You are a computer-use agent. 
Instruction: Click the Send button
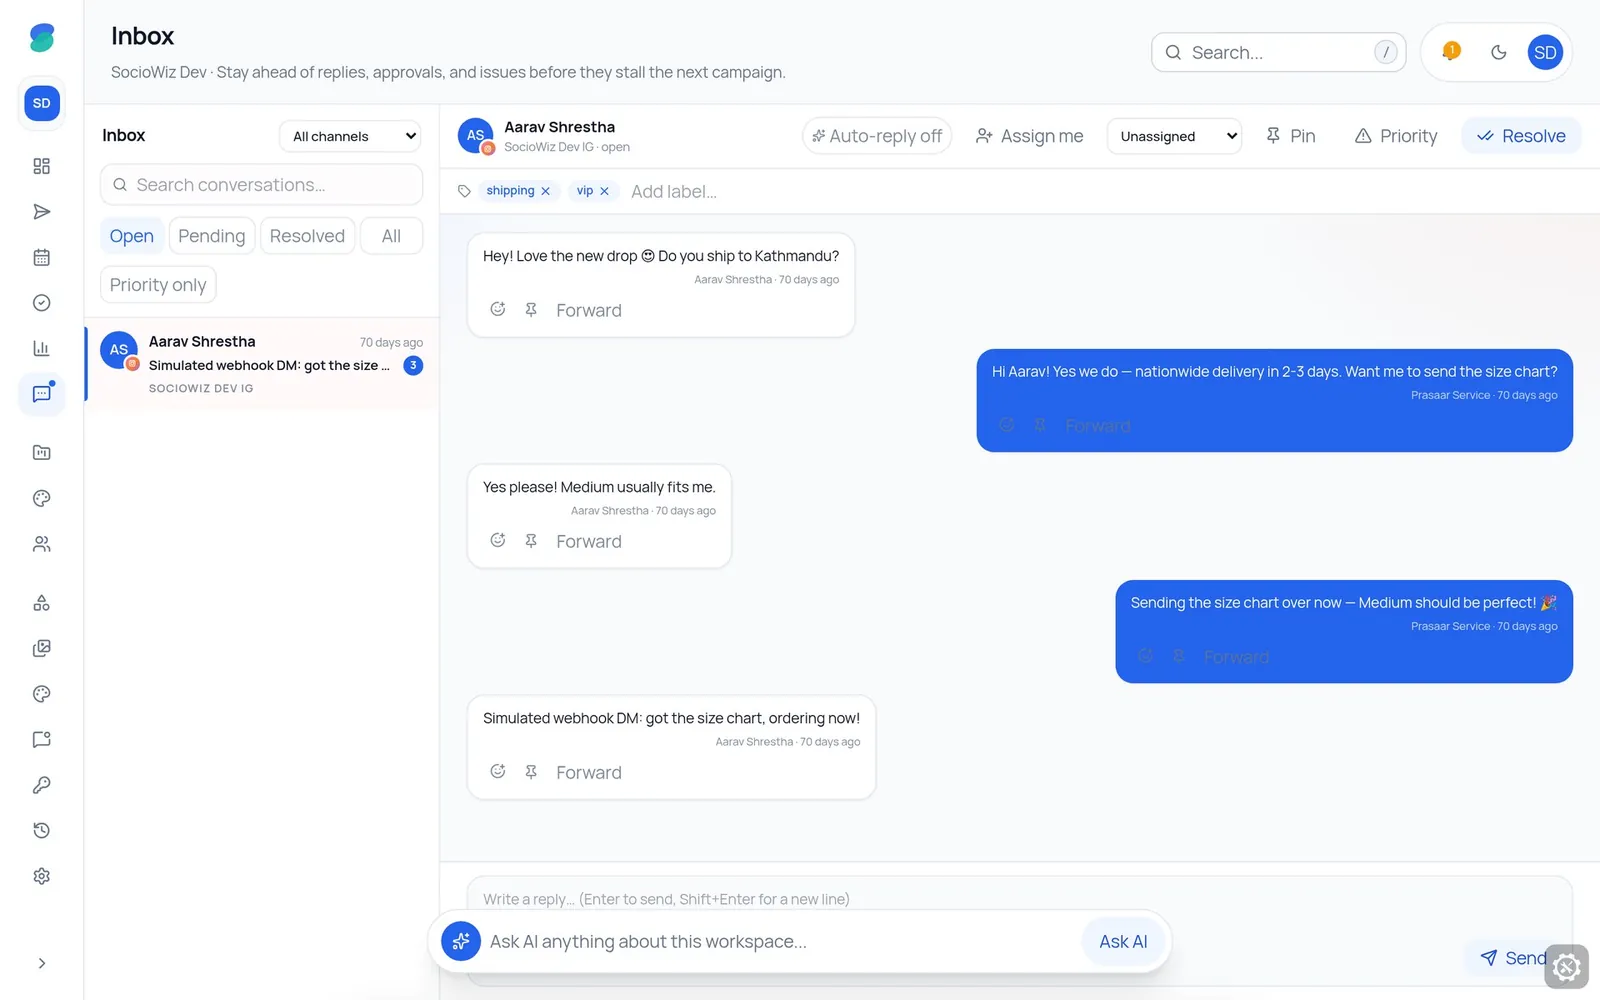point(1513,958)
